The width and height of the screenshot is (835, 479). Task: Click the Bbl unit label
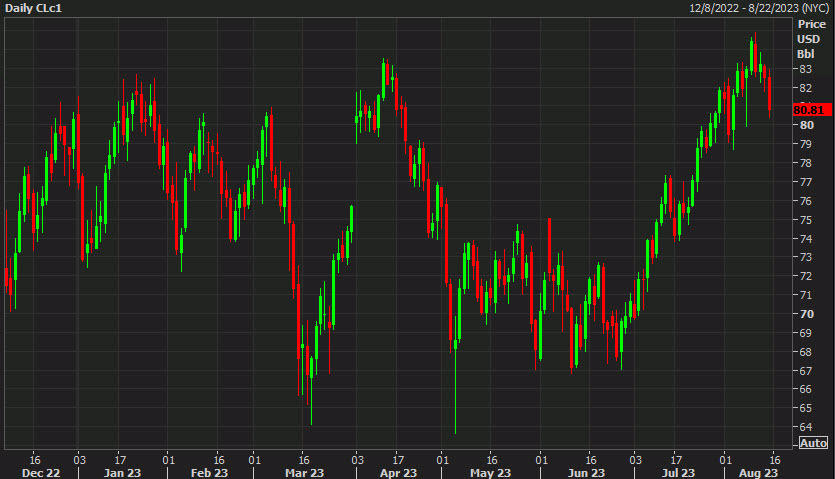806,54
